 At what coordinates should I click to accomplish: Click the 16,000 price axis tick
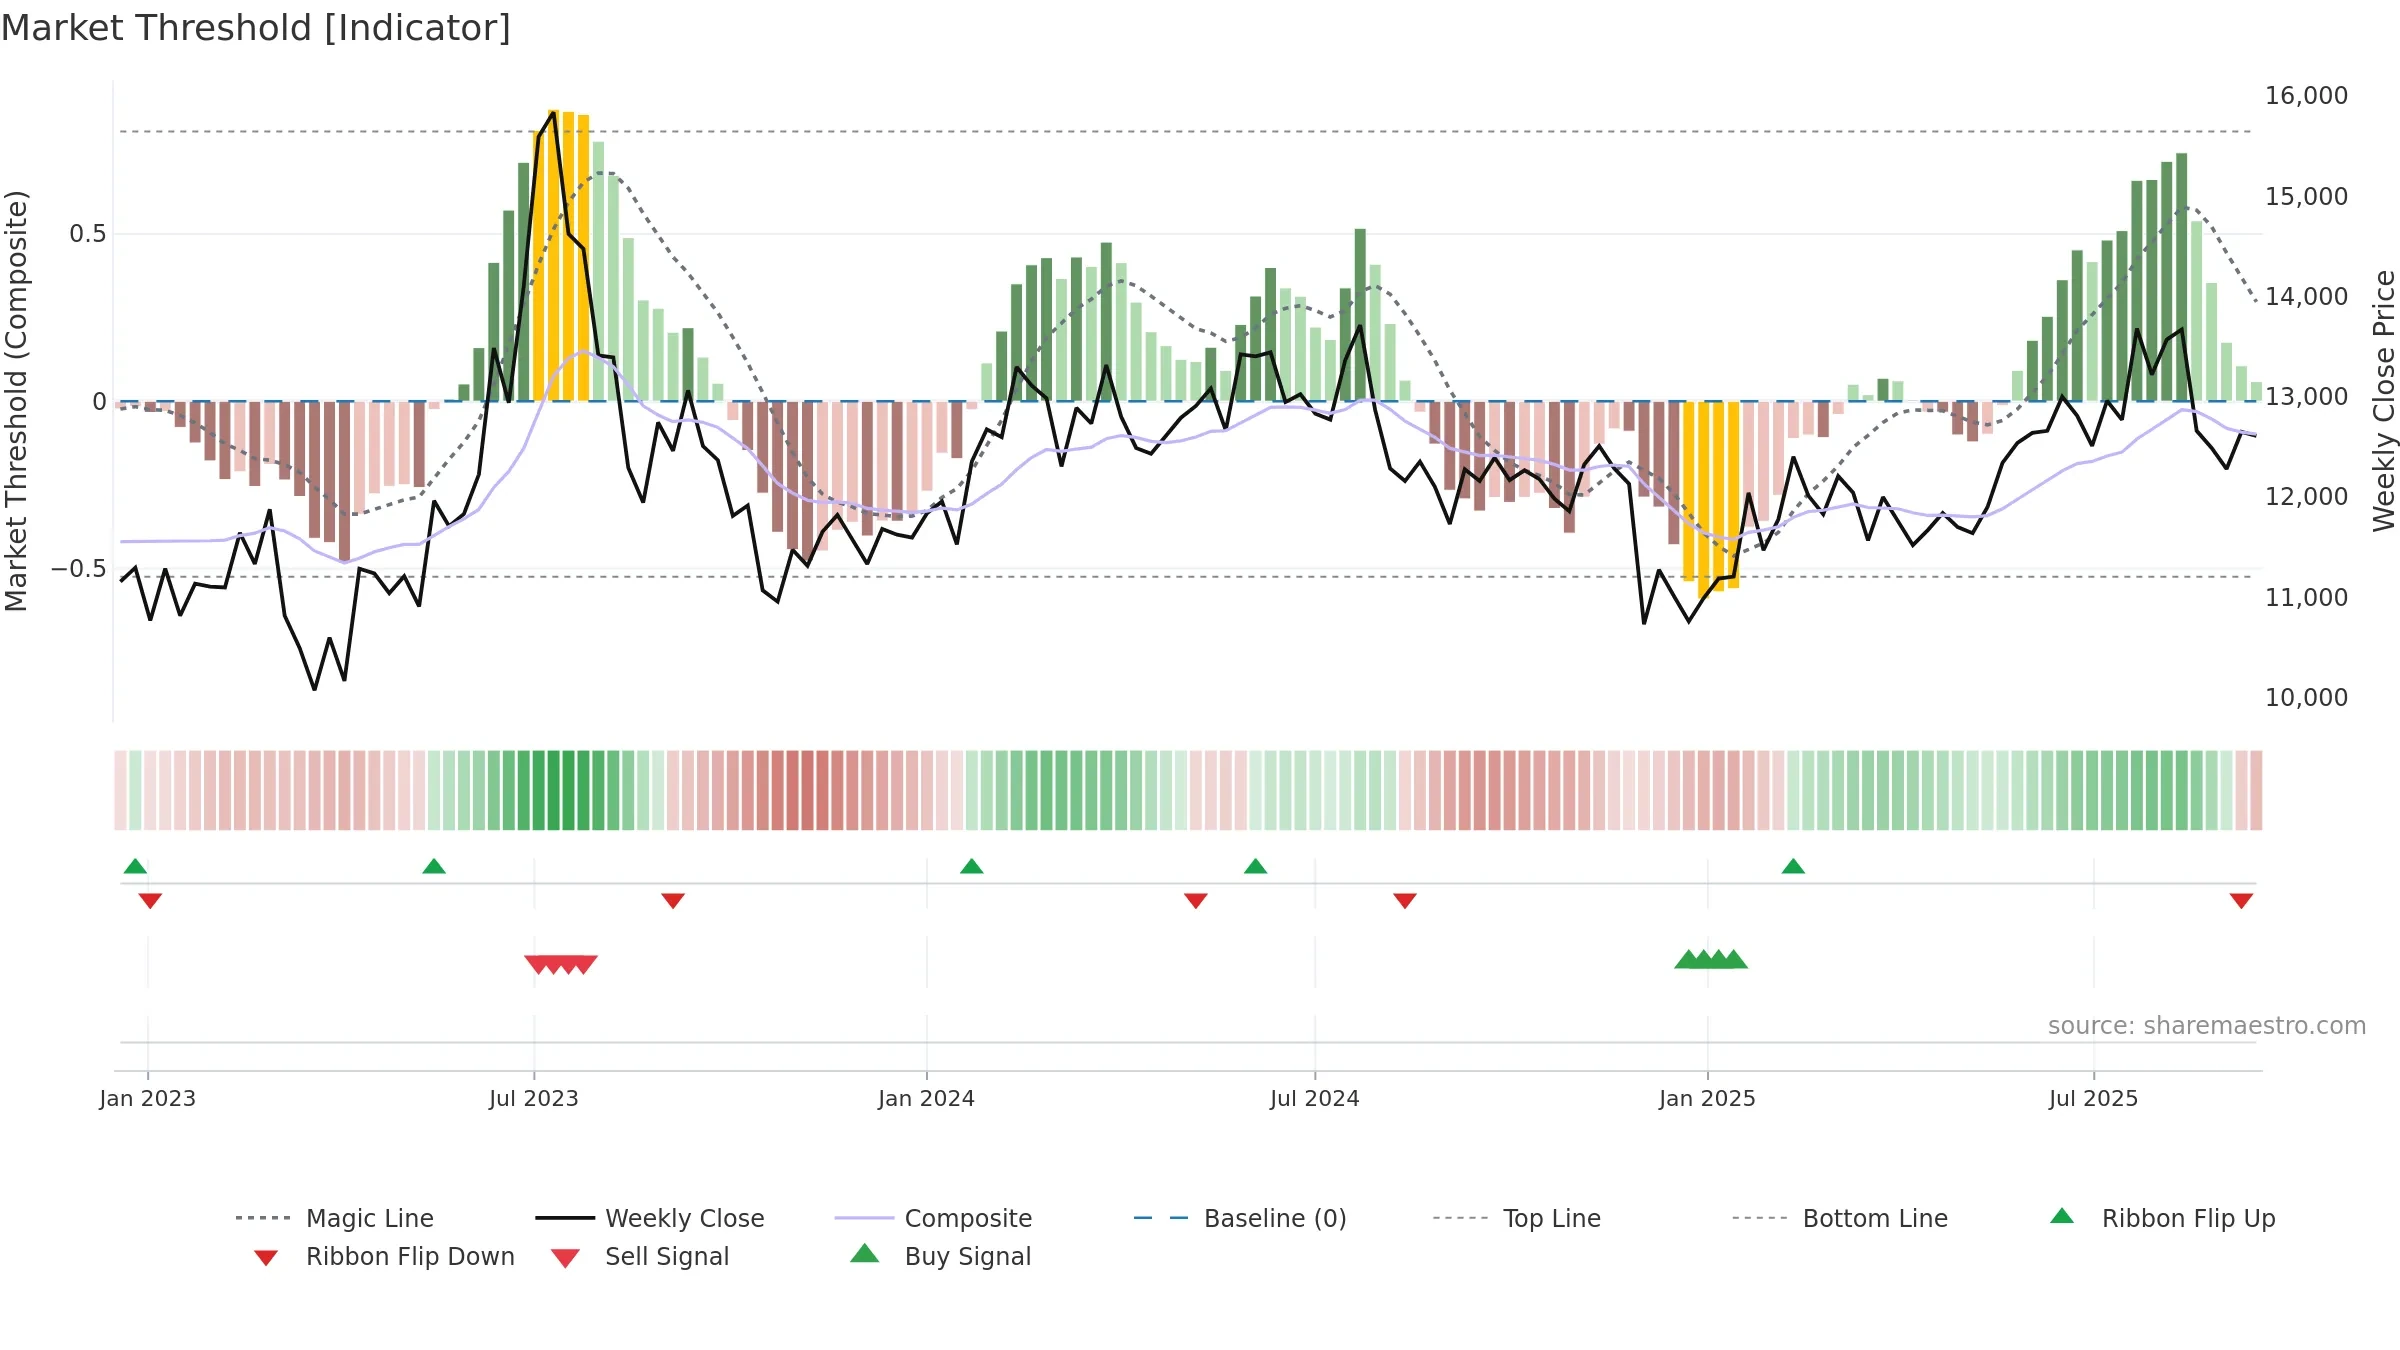(2306, 96)
